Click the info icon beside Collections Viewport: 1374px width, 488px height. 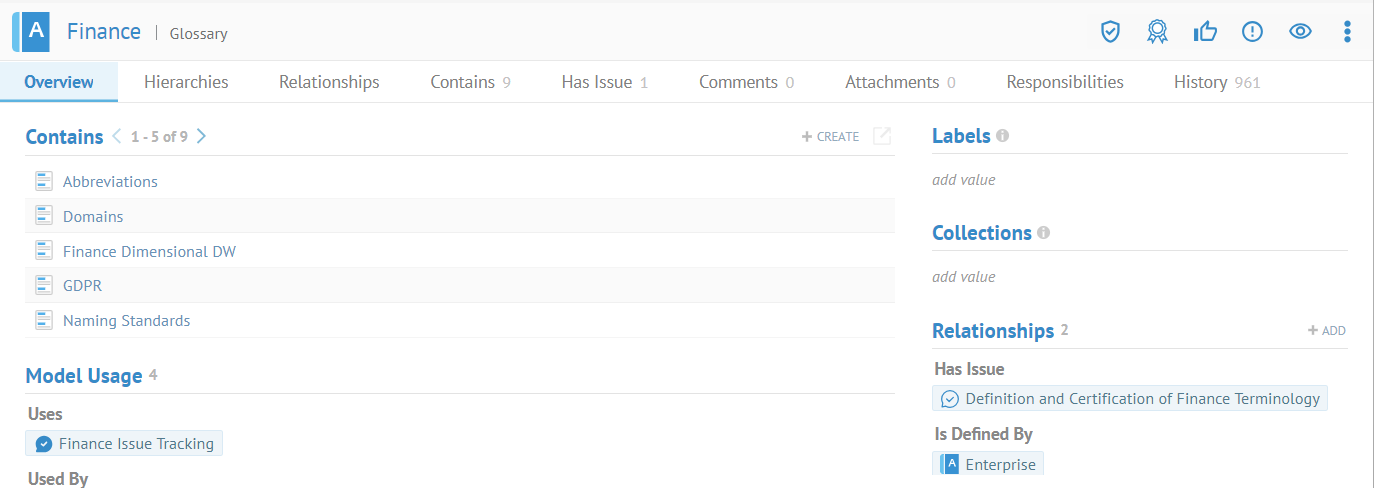pos(1044,233)
